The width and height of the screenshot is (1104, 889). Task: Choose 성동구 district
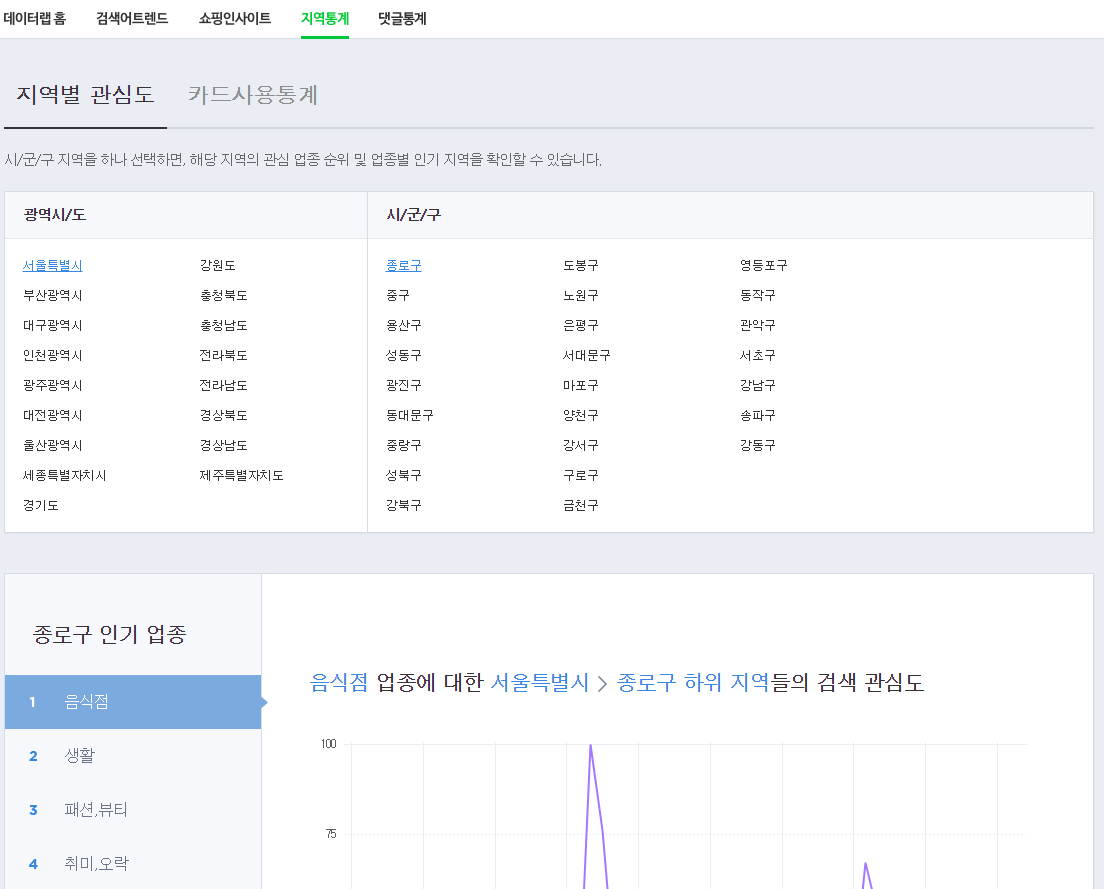pos(403,355)
